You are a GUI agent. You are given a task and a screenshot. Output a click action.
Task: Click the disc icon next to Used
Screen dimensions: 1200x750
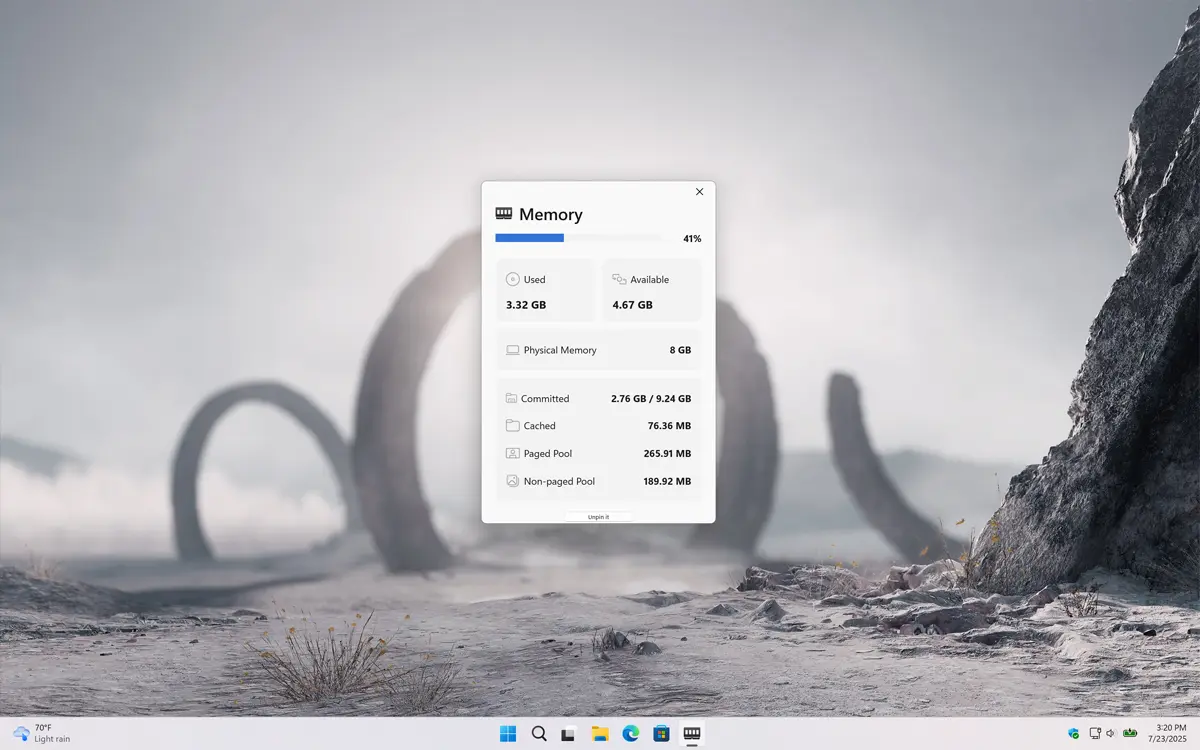513,279
